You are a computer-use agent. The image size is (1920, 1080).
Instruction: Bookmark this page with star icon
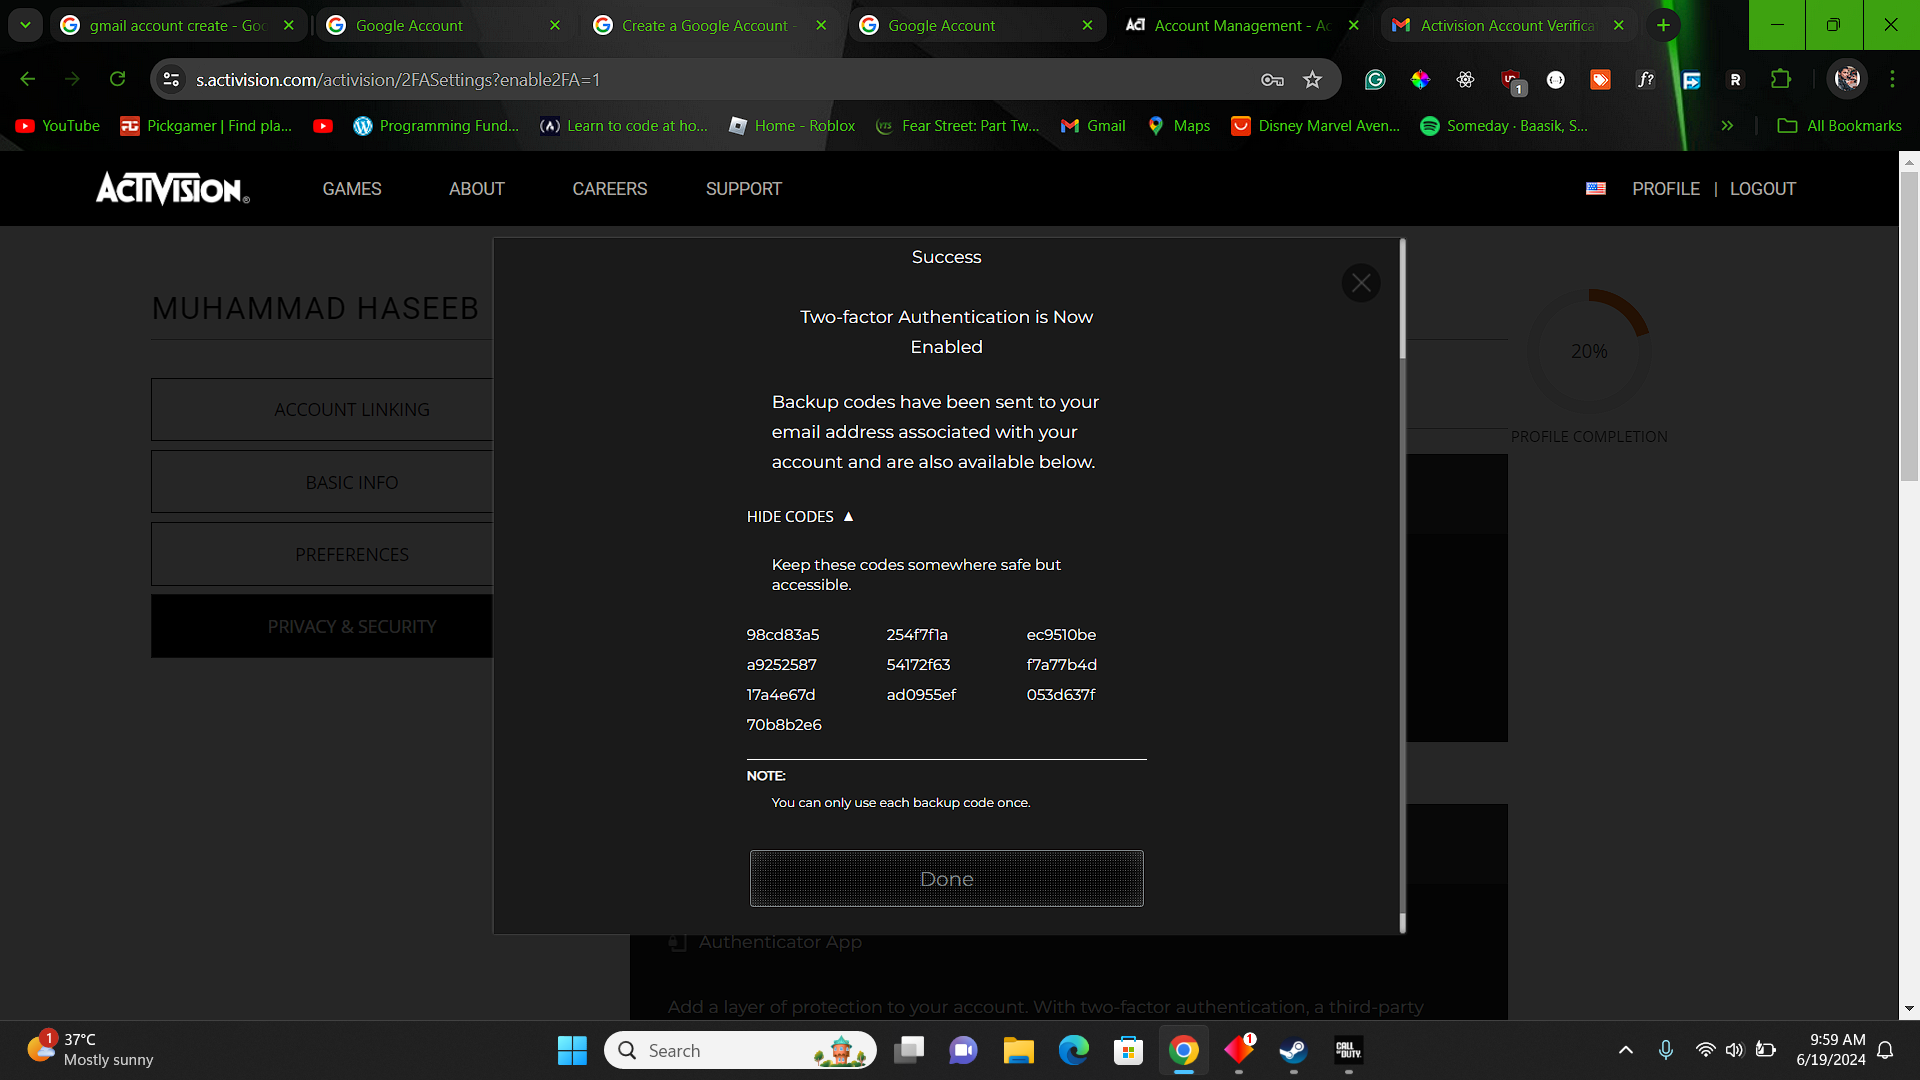point(1312,80)
